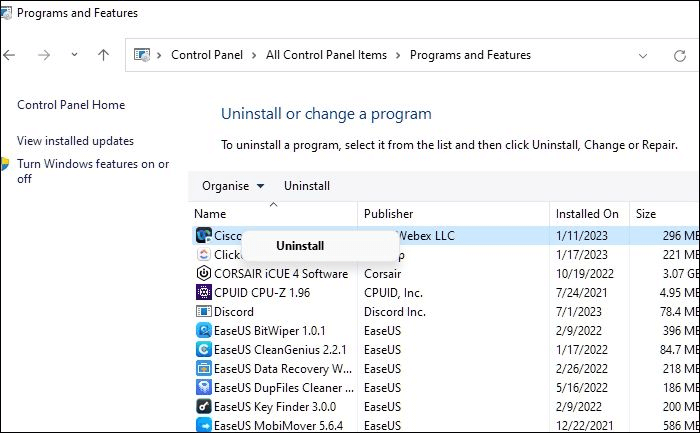The image size is (700, 433).
Task: Click the Programs and Features title icon
Action: 6,13
